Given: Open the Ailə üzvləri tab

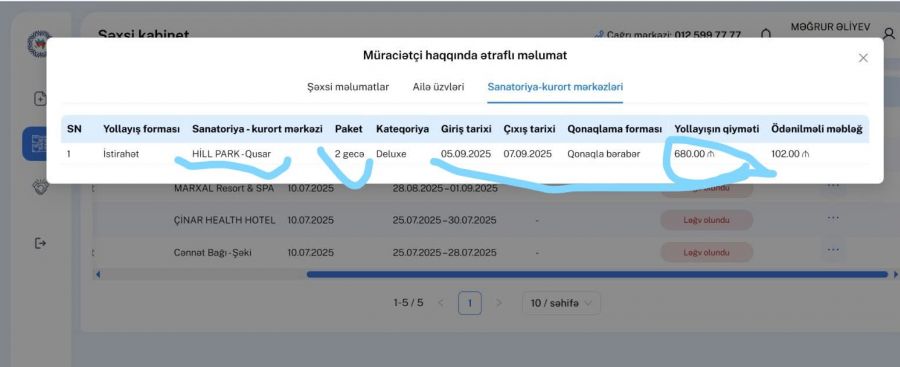Looking at the screenshot, I should [439, 87].
